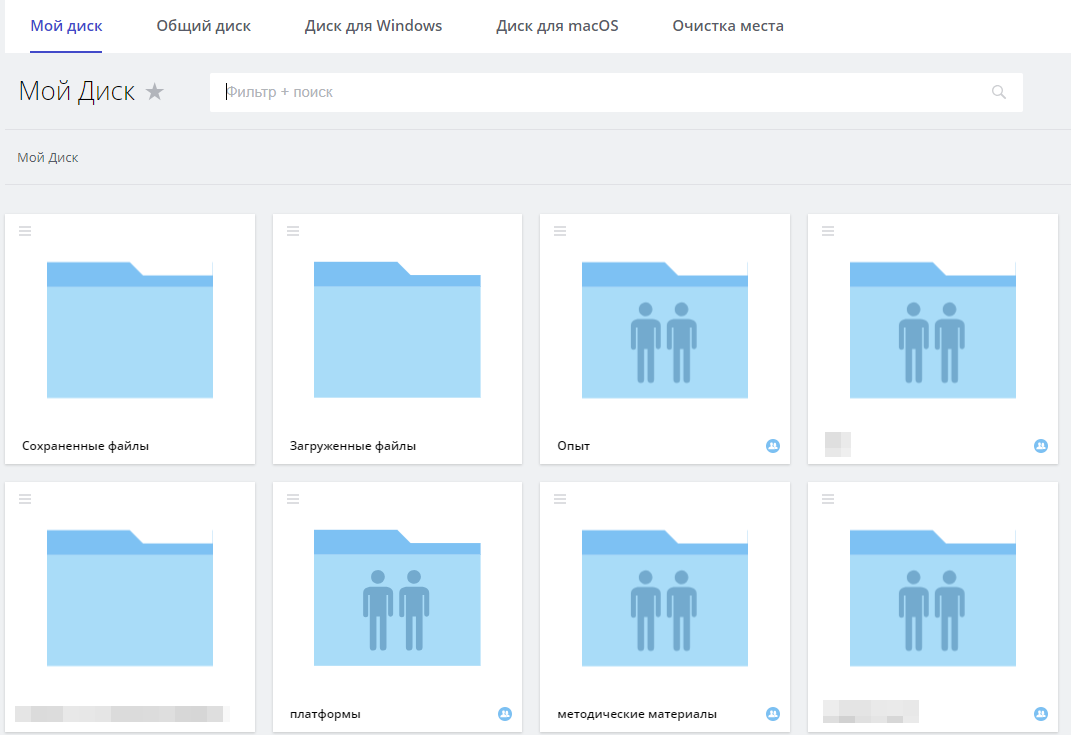Screen dimensions: 1071x735
Task: Click the star icon next to Мой Диск
Action: pos(154,92)
